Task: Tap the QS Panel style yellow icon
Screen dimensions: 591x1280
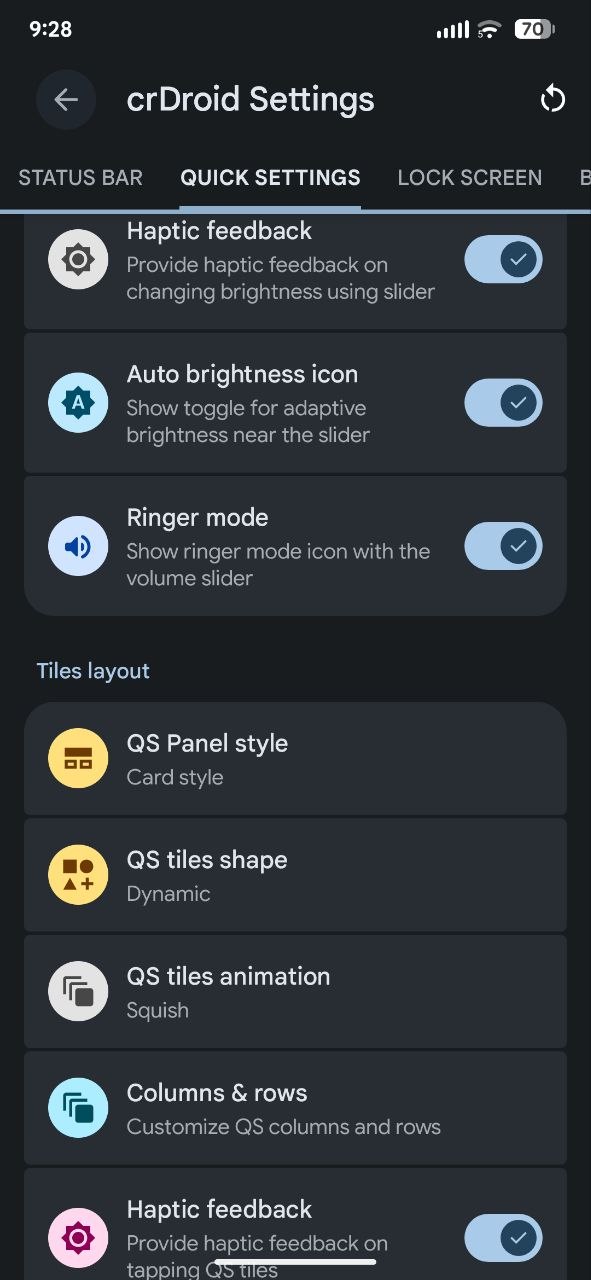Action: click(78, 759)
